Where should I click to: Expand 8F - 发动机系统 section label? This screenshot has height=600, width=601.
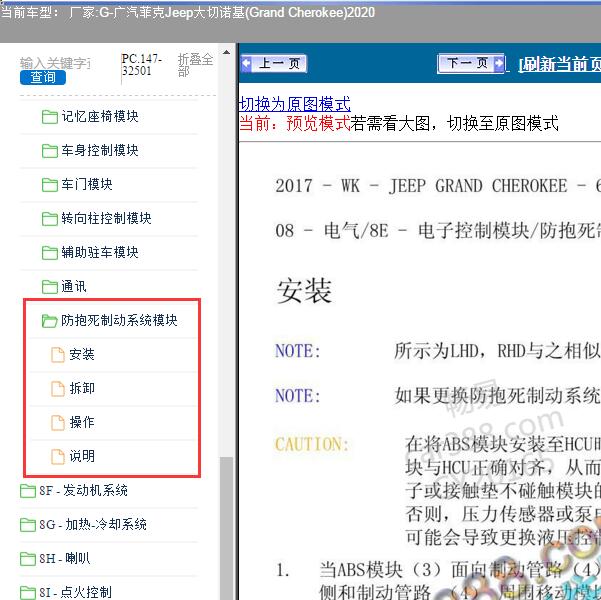coord(83,490)
